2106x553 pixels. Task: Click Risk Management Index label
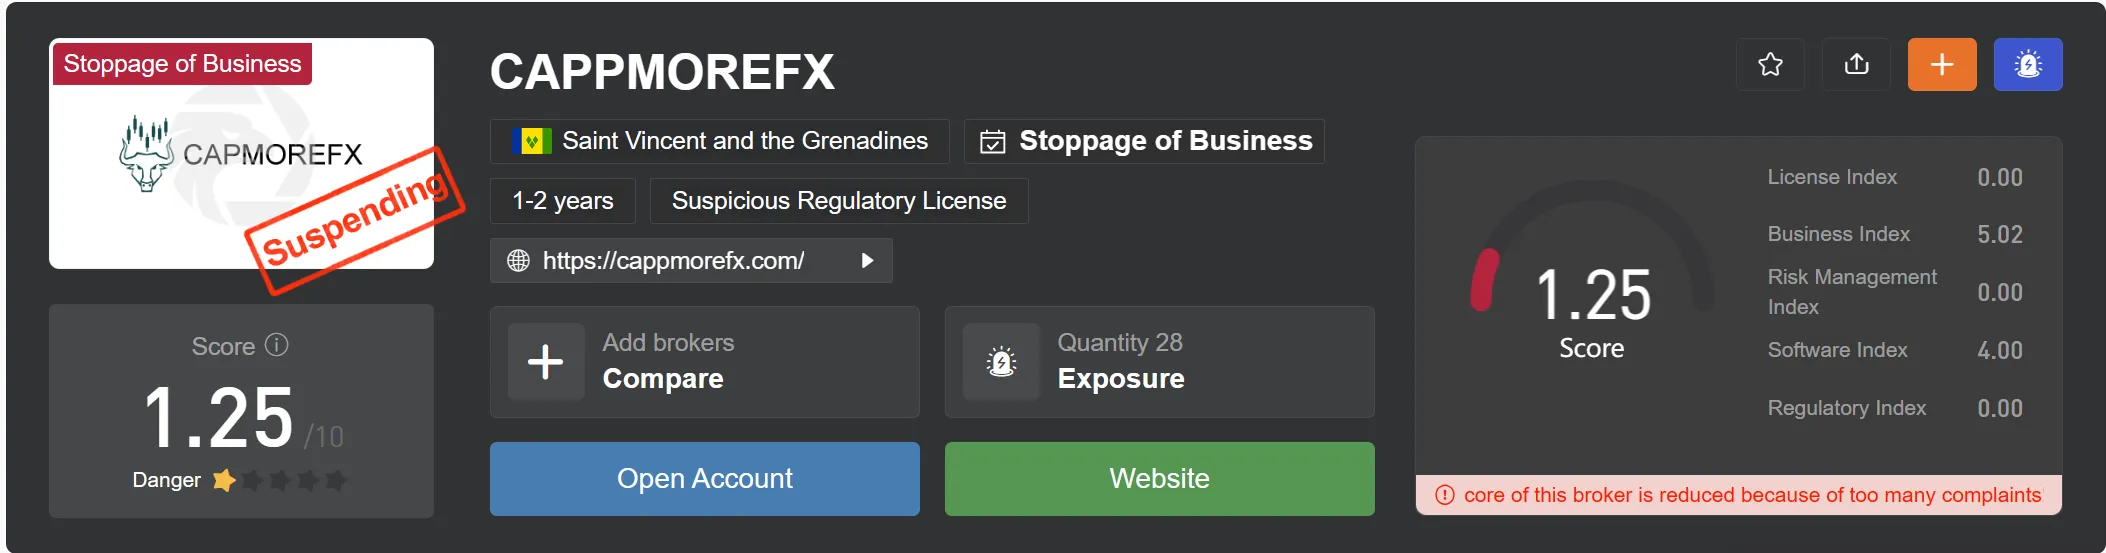1852,292
